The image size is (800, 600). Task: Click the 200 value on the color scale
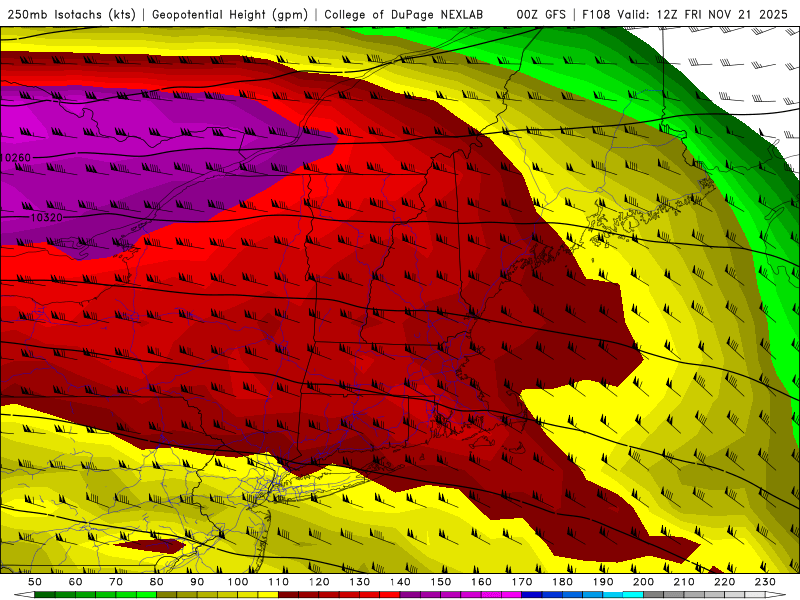(x=643, y=582)
